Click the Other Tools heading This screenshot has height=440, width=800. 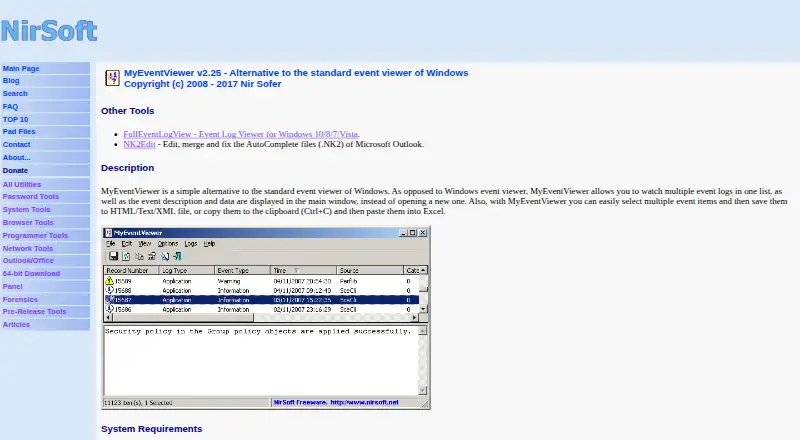(128, 111)
